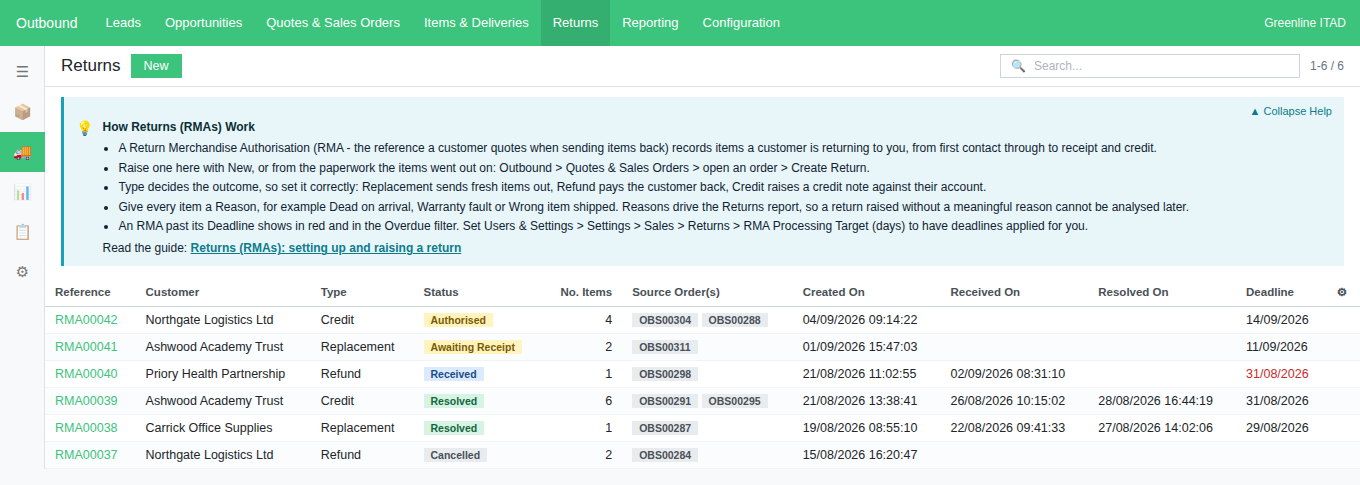Open source order tag OBS00284
The image size is (1360, 485).
pyautogui.click(x=665, y=455)
